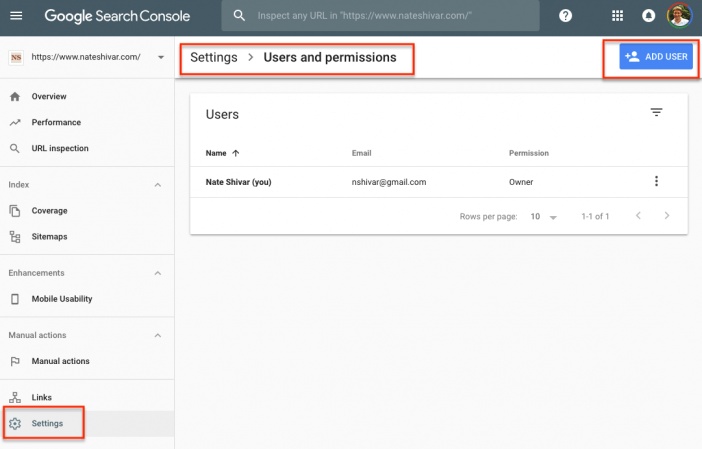Click the ADD USER button
This screenshot has width=702, height=449.
coord(656,56)
